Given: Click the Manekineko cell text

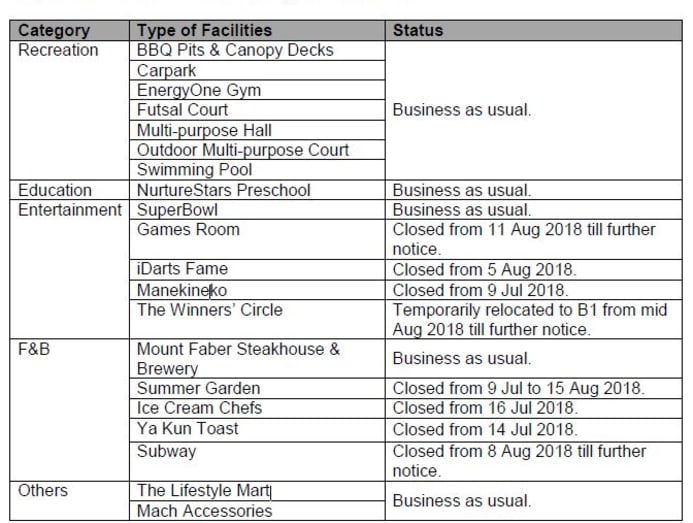Looking at the screenshot, I should point(182,290).
